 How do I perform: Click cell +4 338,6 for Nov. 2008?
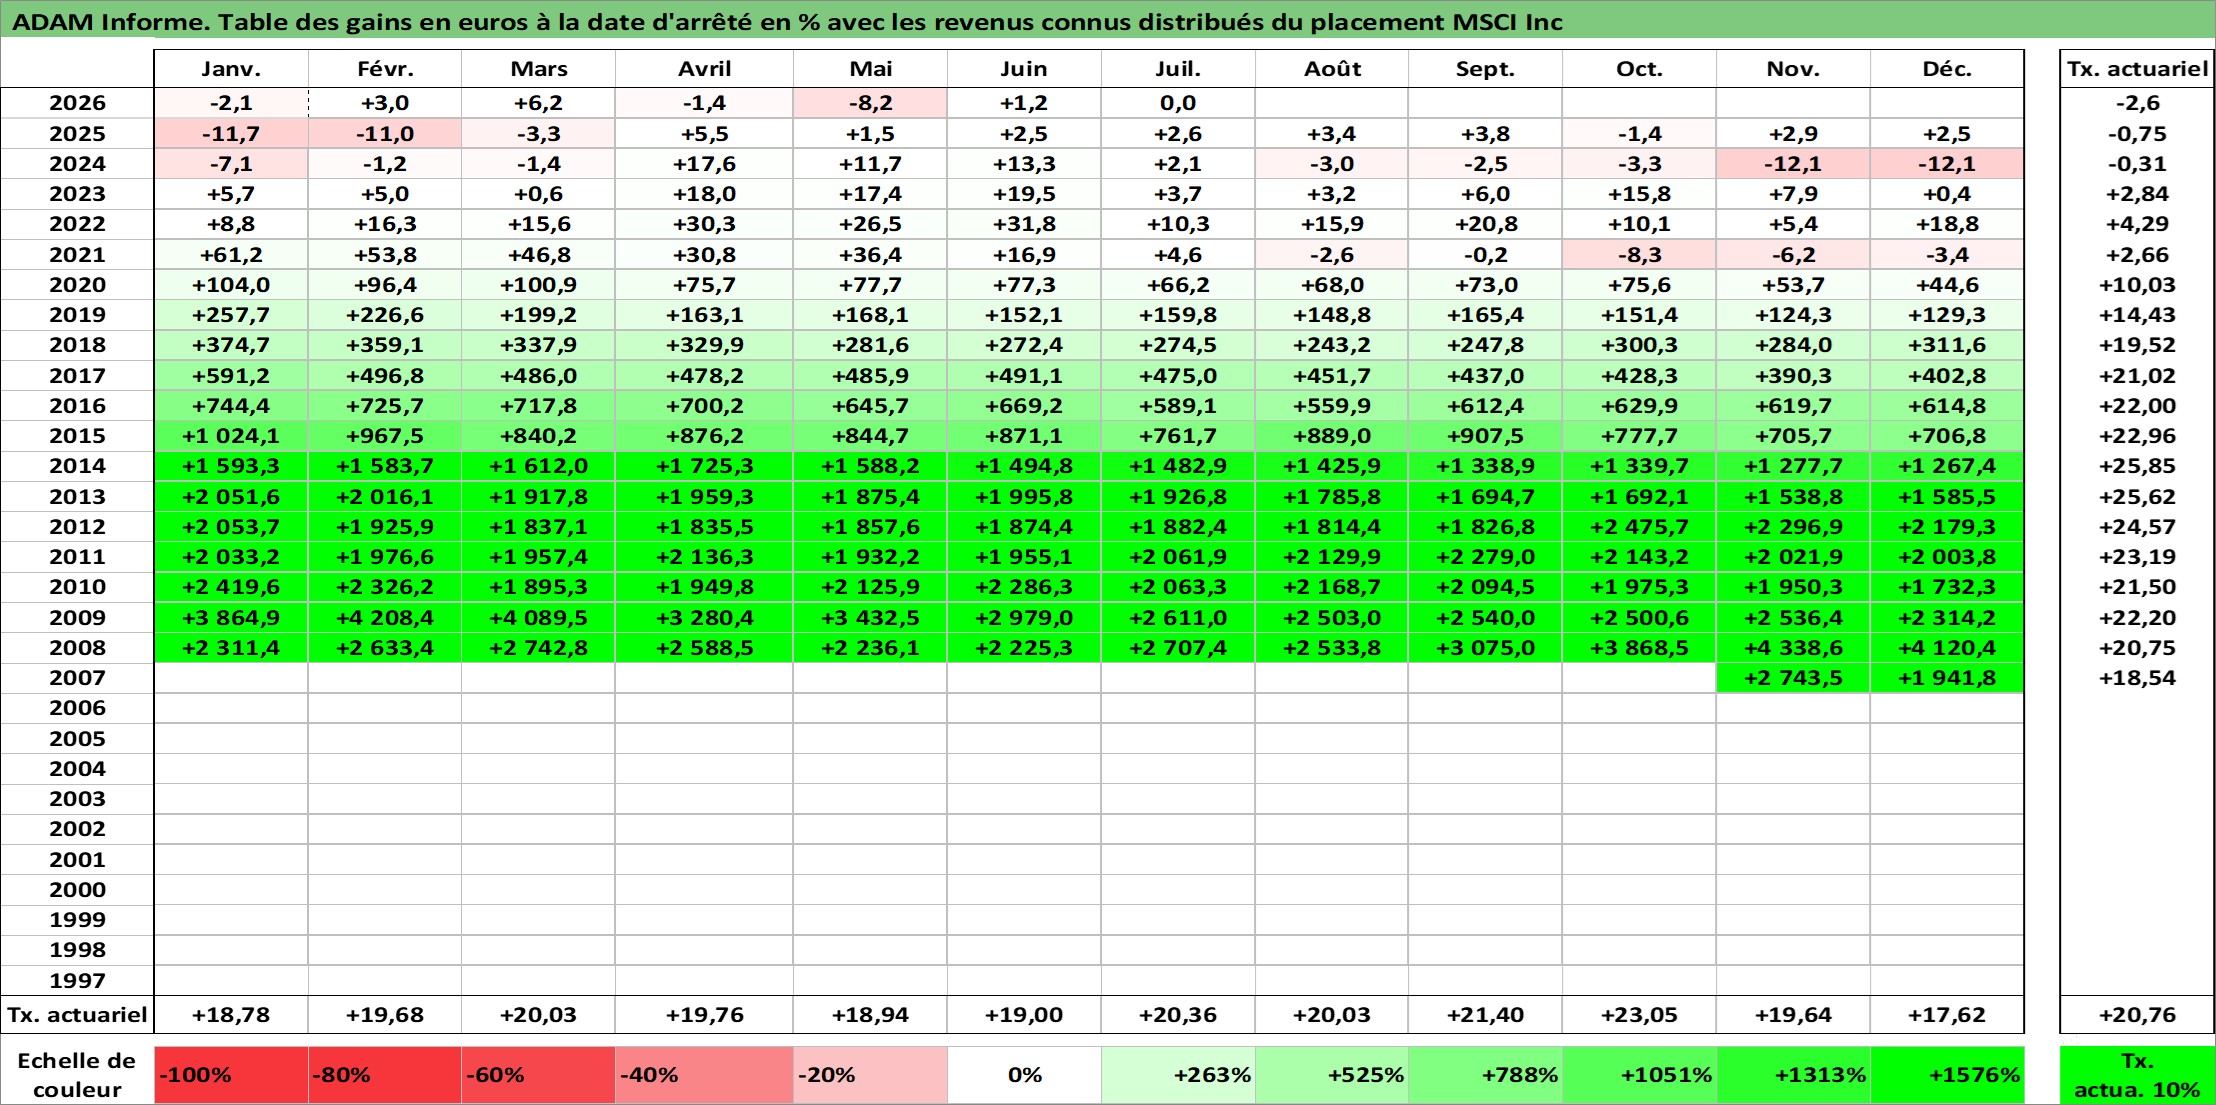[x=1794, y=648]
